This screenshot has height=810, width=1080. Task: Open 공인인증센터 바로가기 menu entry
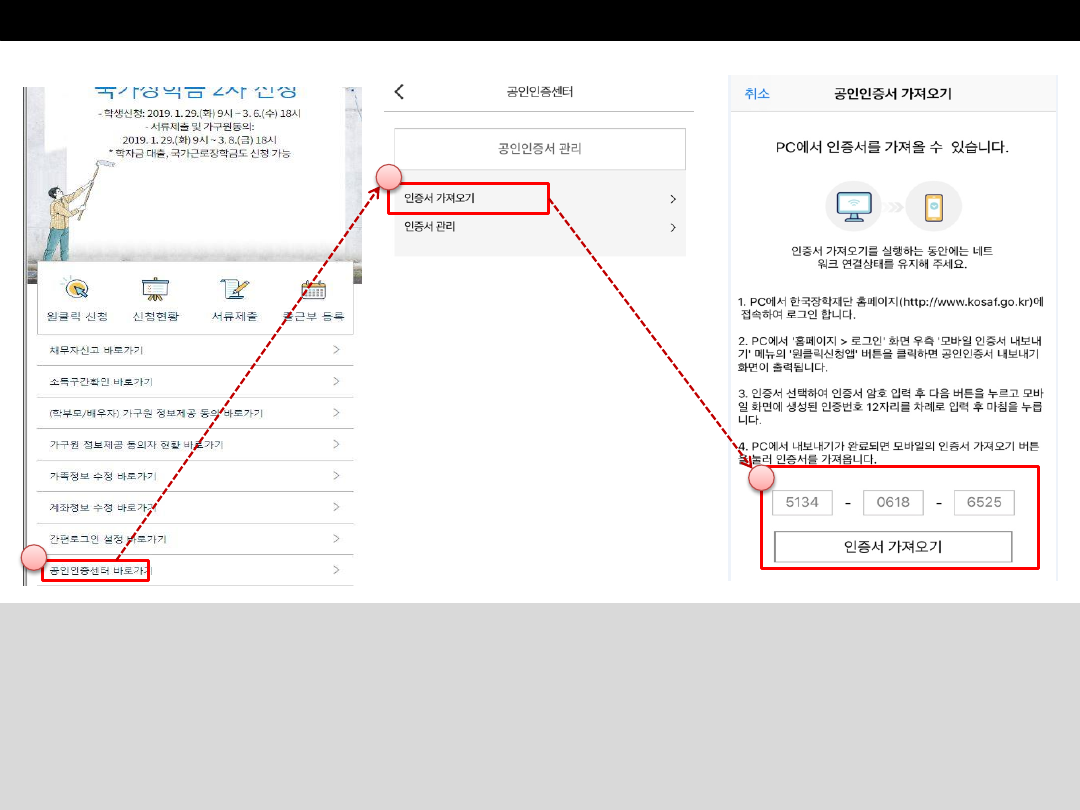click(x=98, y=571)
